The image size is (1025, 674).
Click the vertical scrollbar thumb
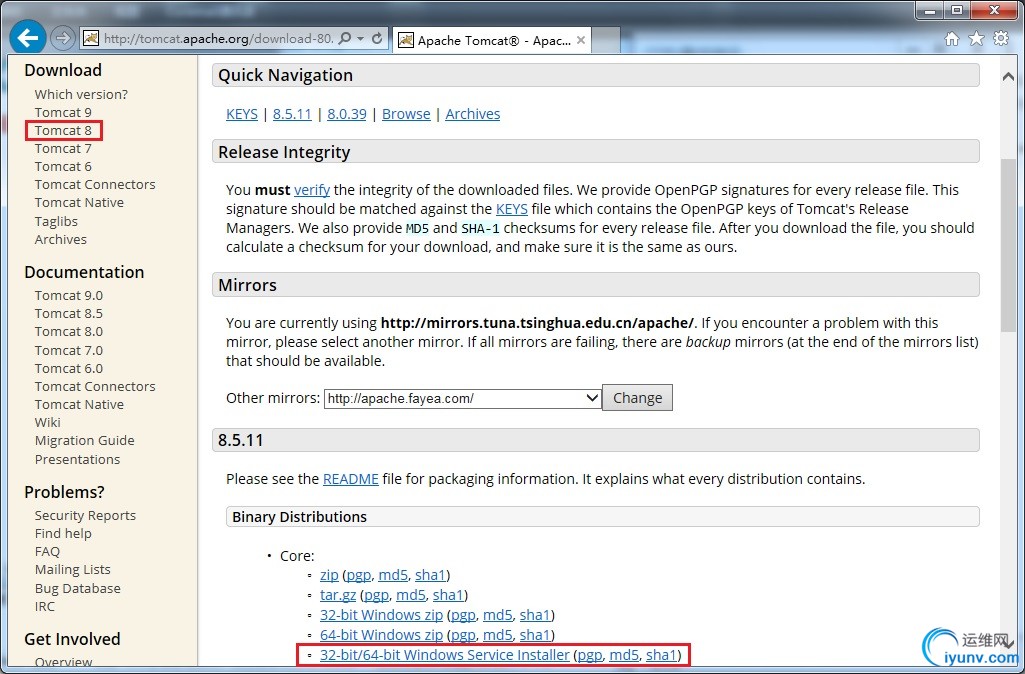pos(1008,245)
